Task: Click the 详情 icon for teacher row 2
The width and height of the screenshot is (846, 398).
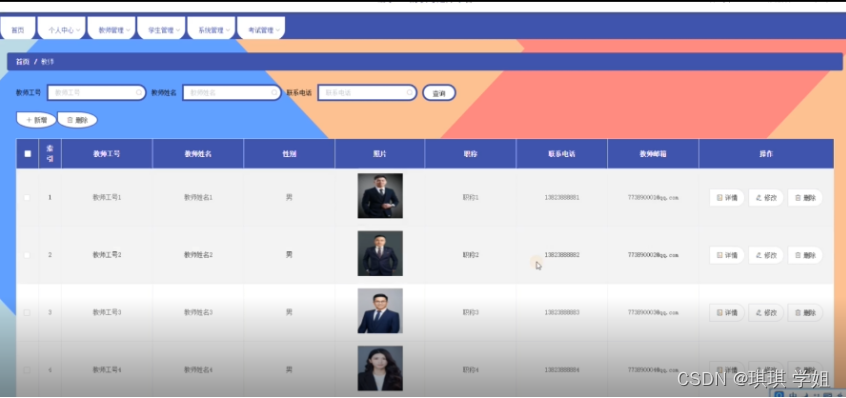Action: pos(719,255)
